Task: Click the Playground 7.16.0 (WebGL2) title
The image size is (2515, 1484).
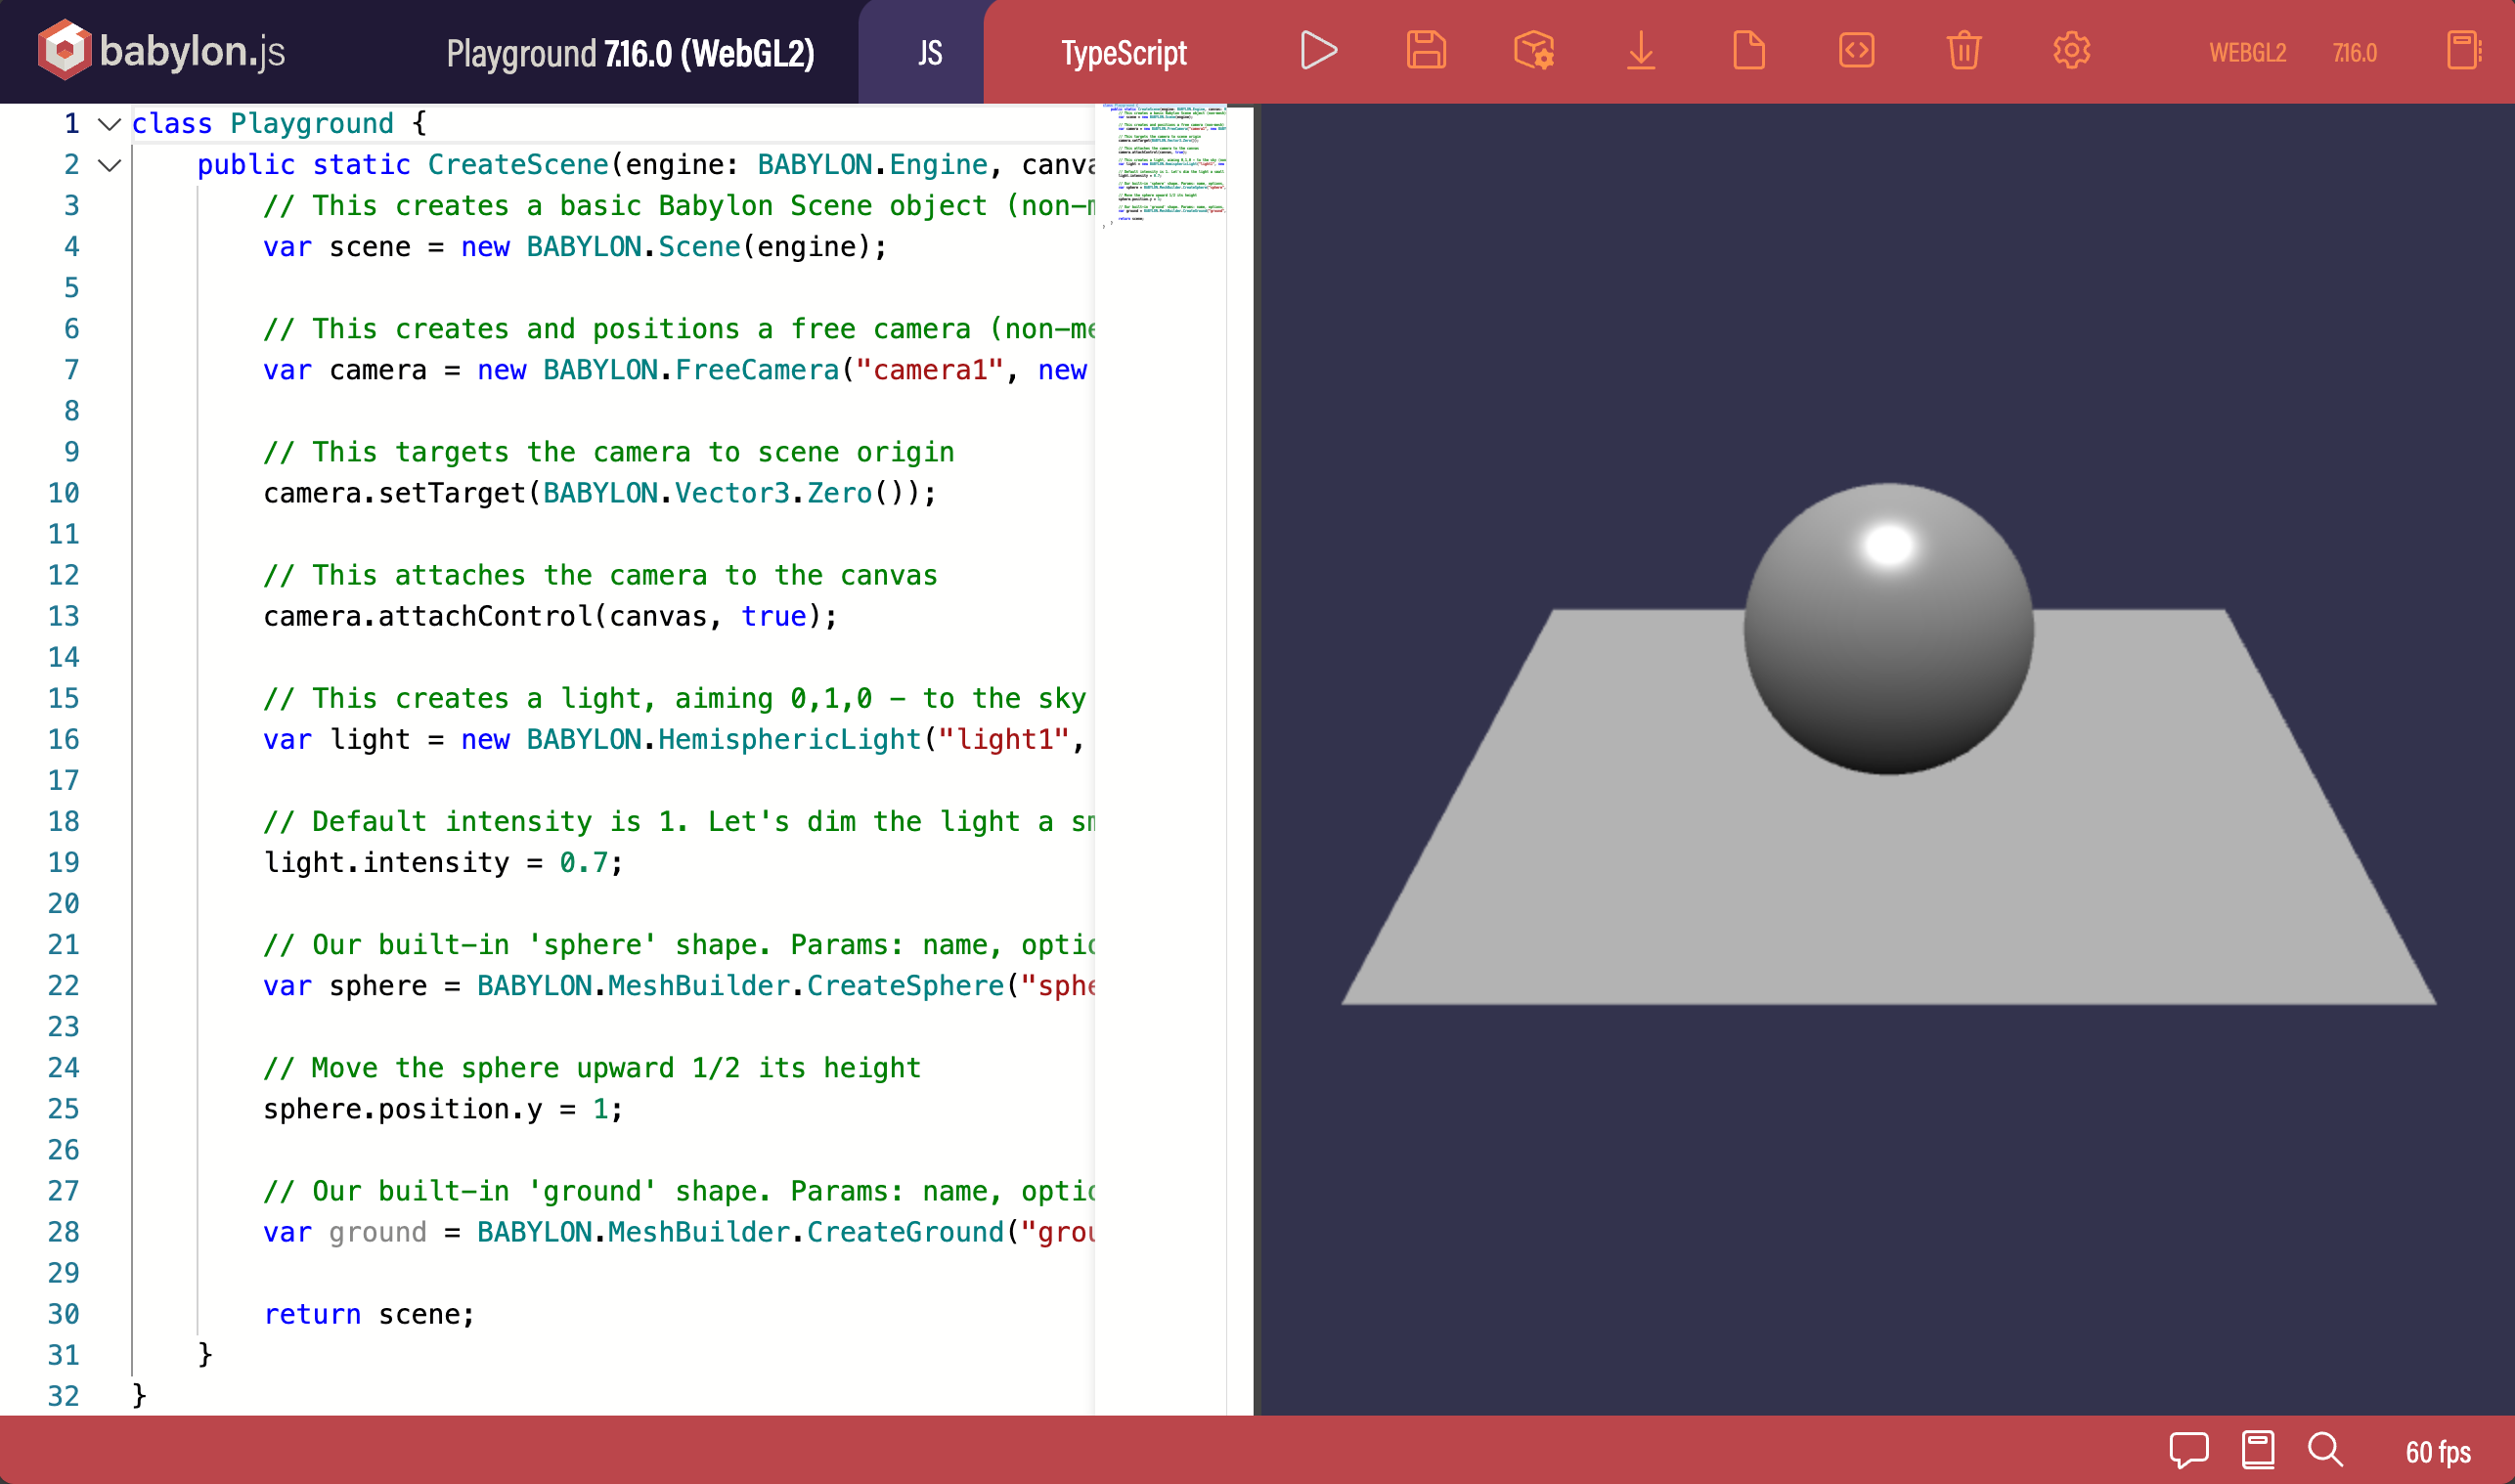Action: 630,53
